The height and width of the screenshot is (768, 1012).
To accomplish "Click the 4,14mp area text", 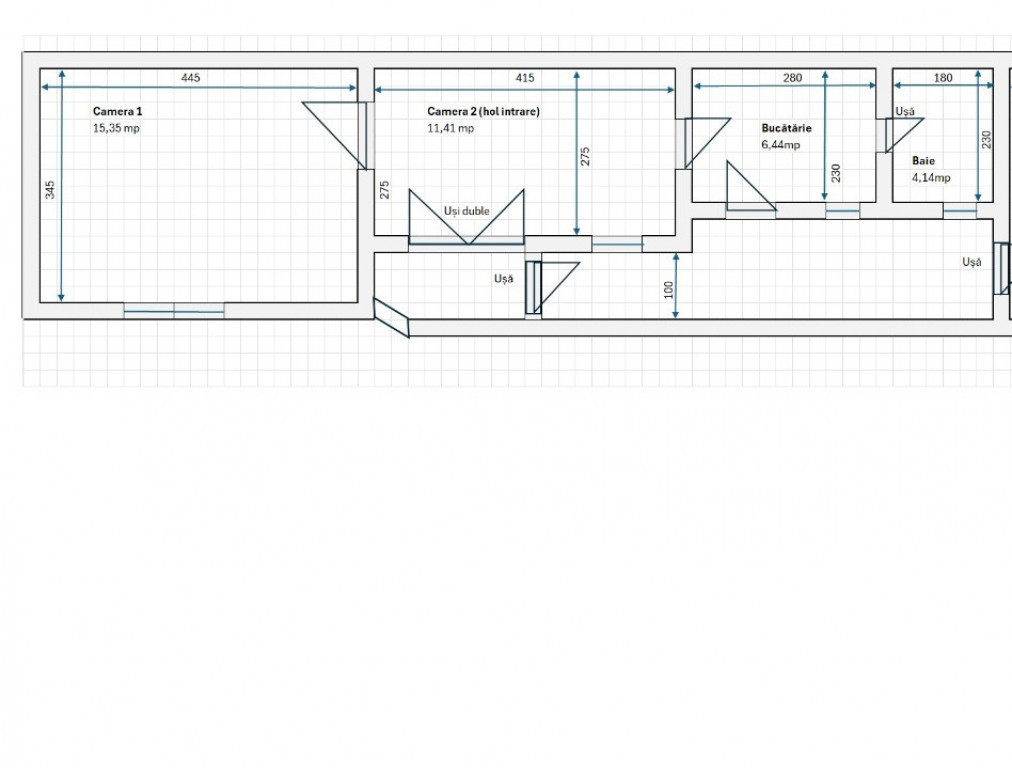I will click(930, 177).
